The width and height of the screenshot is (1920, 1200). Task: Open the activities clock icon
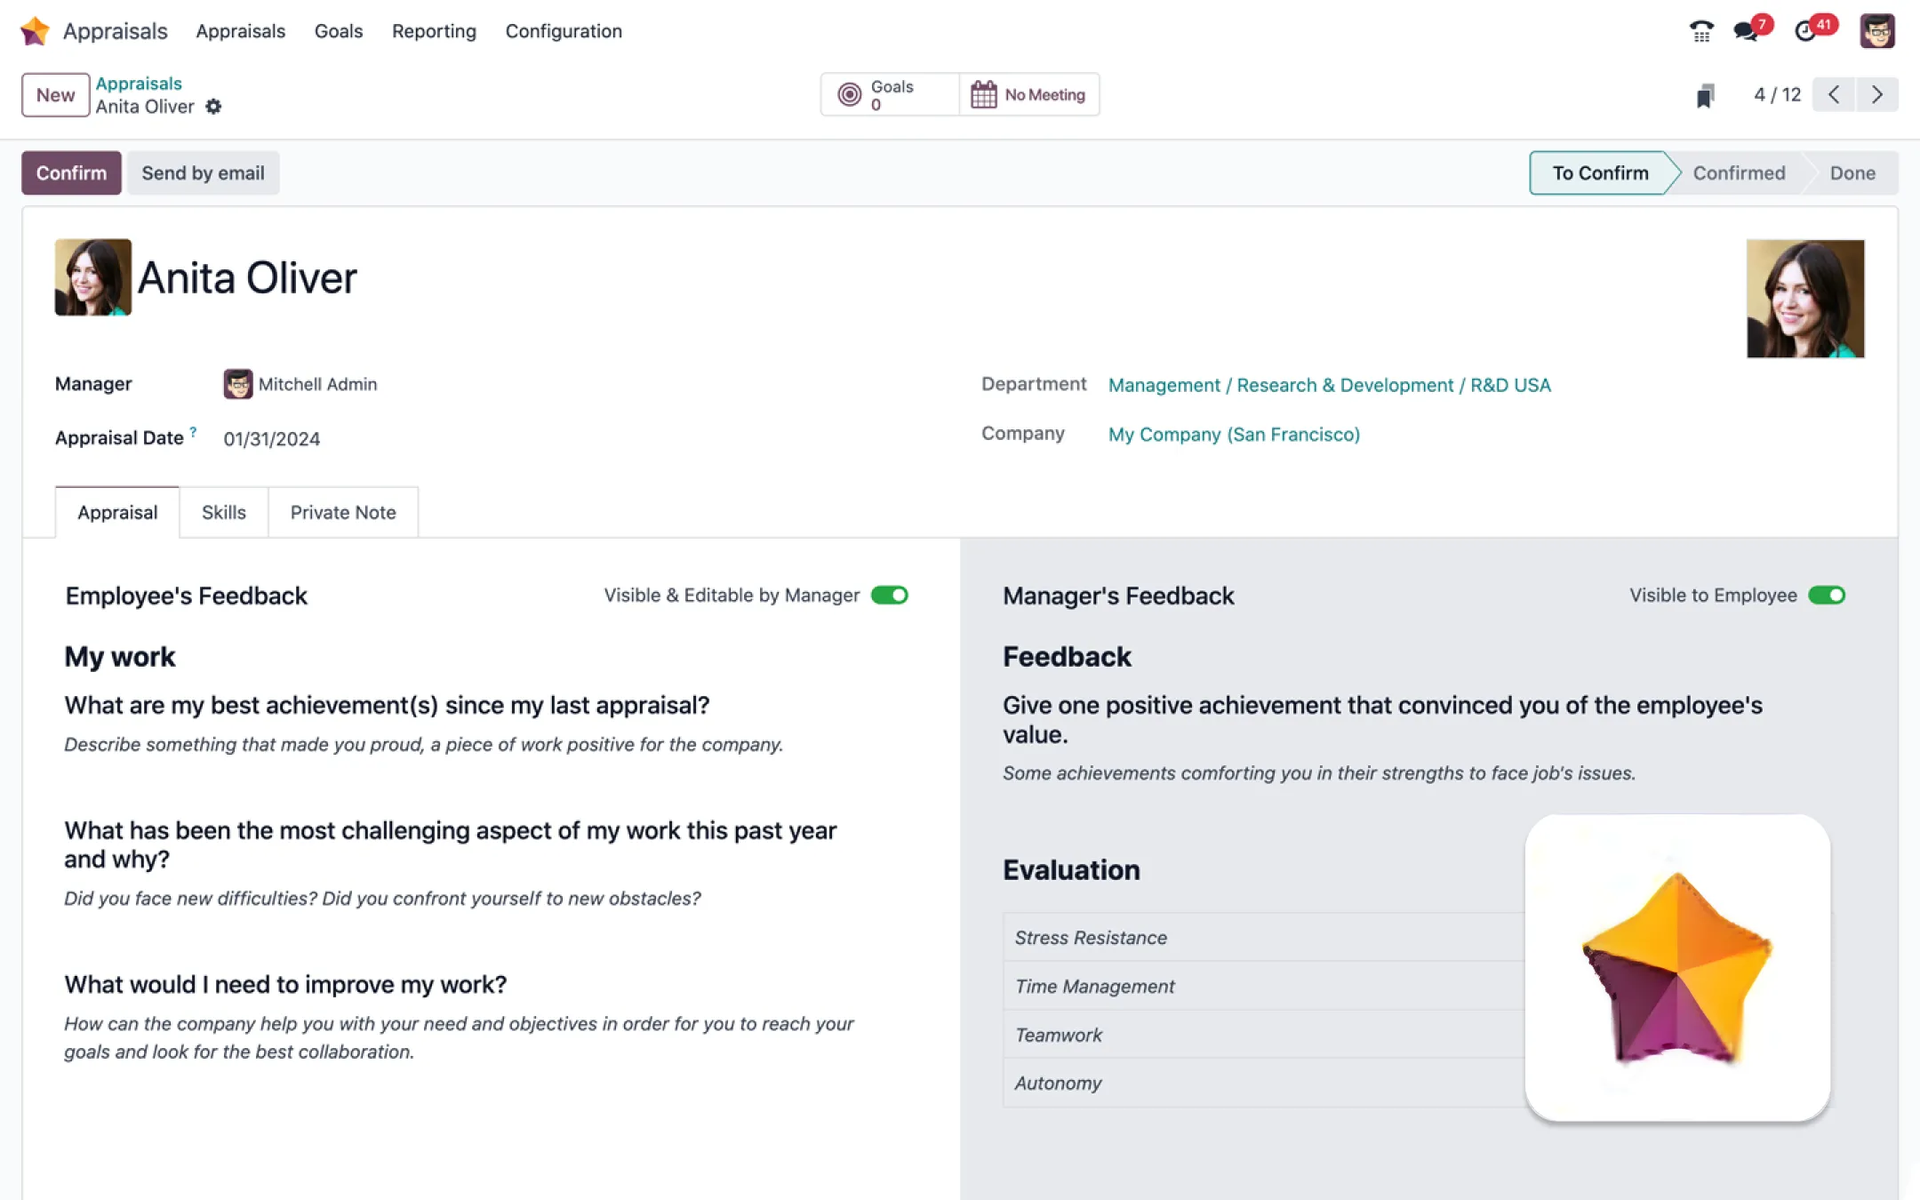1805,31
